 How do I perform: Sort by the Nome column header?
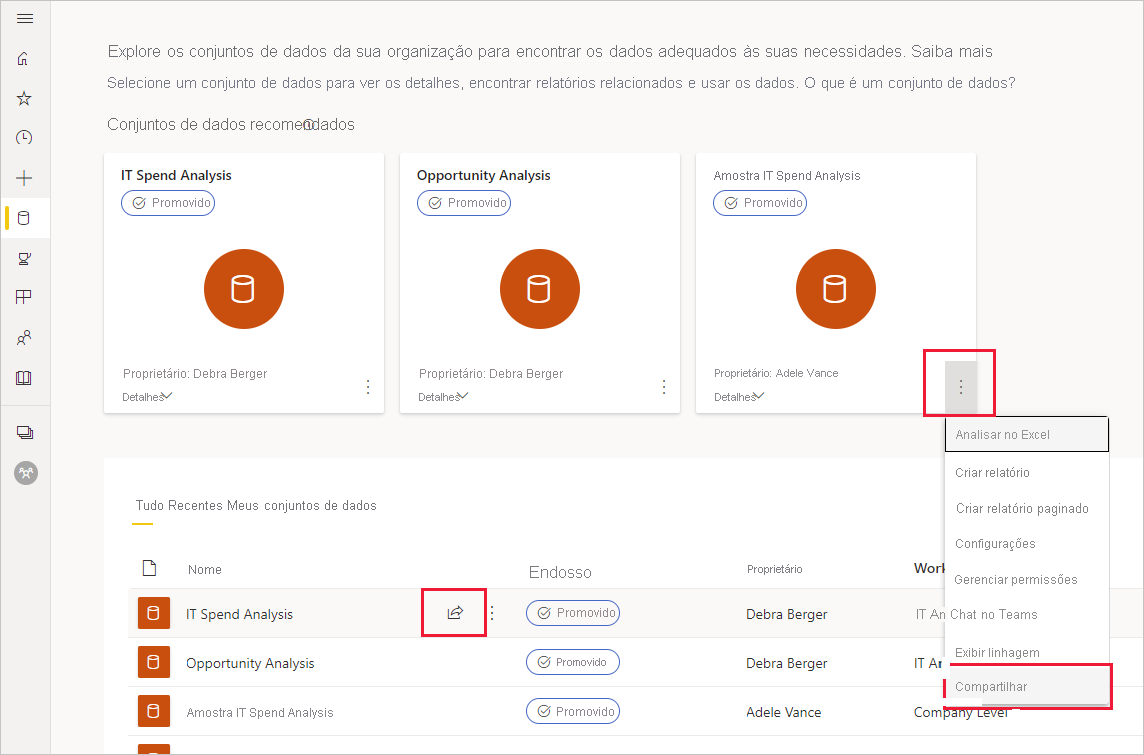click(204, 570)
